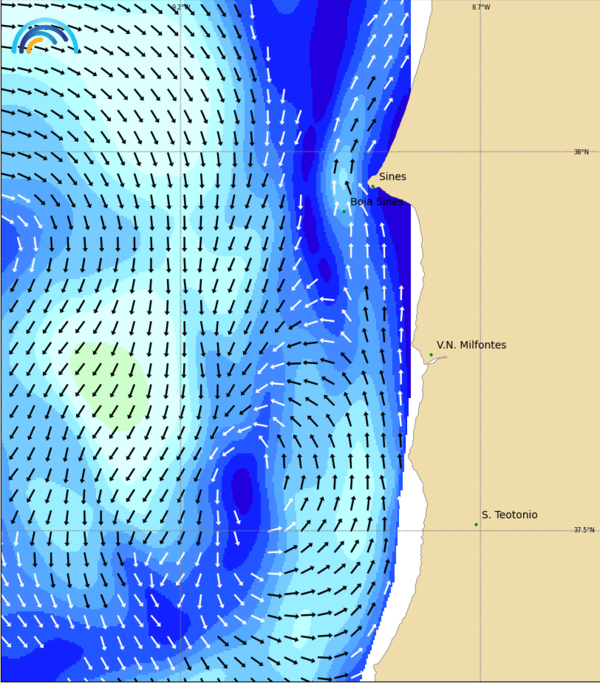Click grid crossing of 37.5°N and 9.2°W

tap(180, 530)
